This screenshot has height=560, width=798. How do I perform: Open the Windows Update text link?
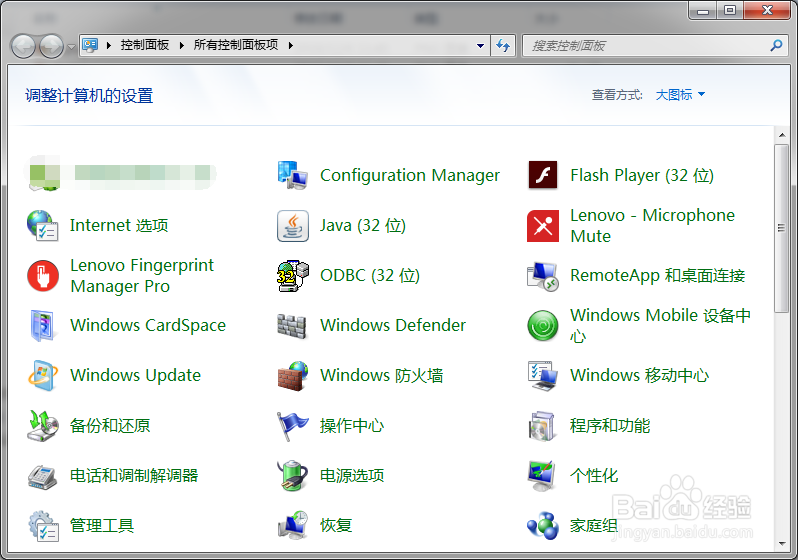tap(135, 375)
